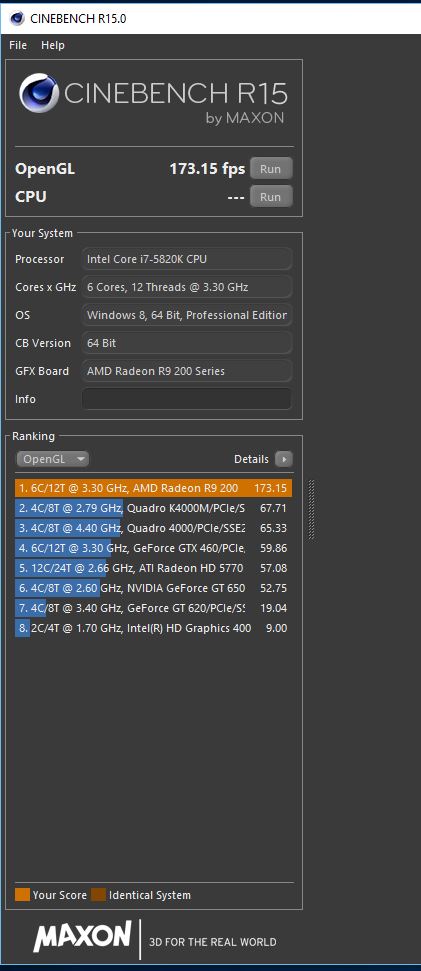Click the Cinebench R15 sphere logo
This screenshot has width=421, height=971.
(x=39, y=93)
